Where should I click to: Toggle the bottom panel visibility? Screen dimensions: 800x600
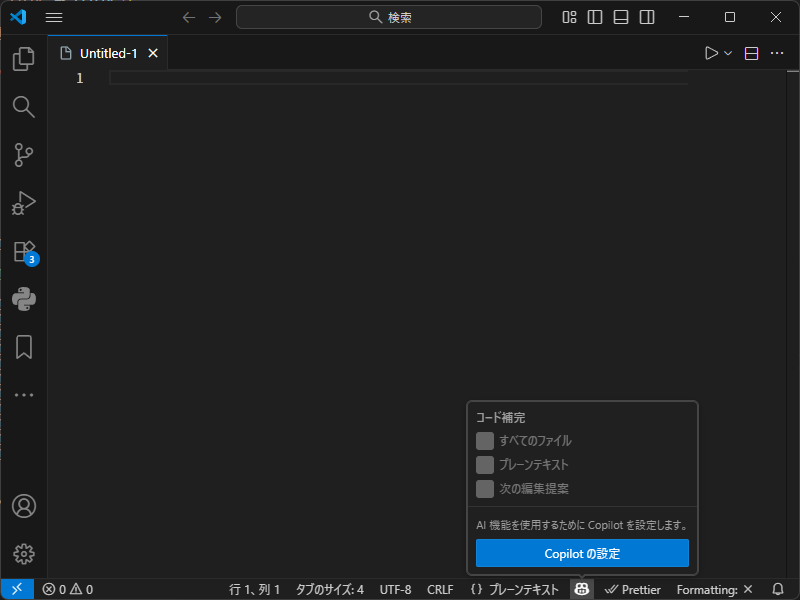[621, 17]
